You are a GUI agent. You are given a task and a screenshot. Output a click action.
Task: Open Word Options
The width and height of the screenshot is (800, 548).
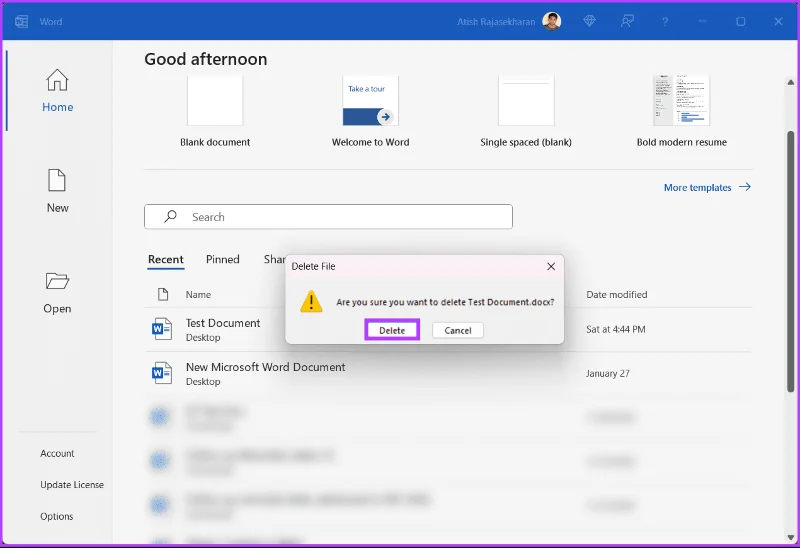(57, 516)
